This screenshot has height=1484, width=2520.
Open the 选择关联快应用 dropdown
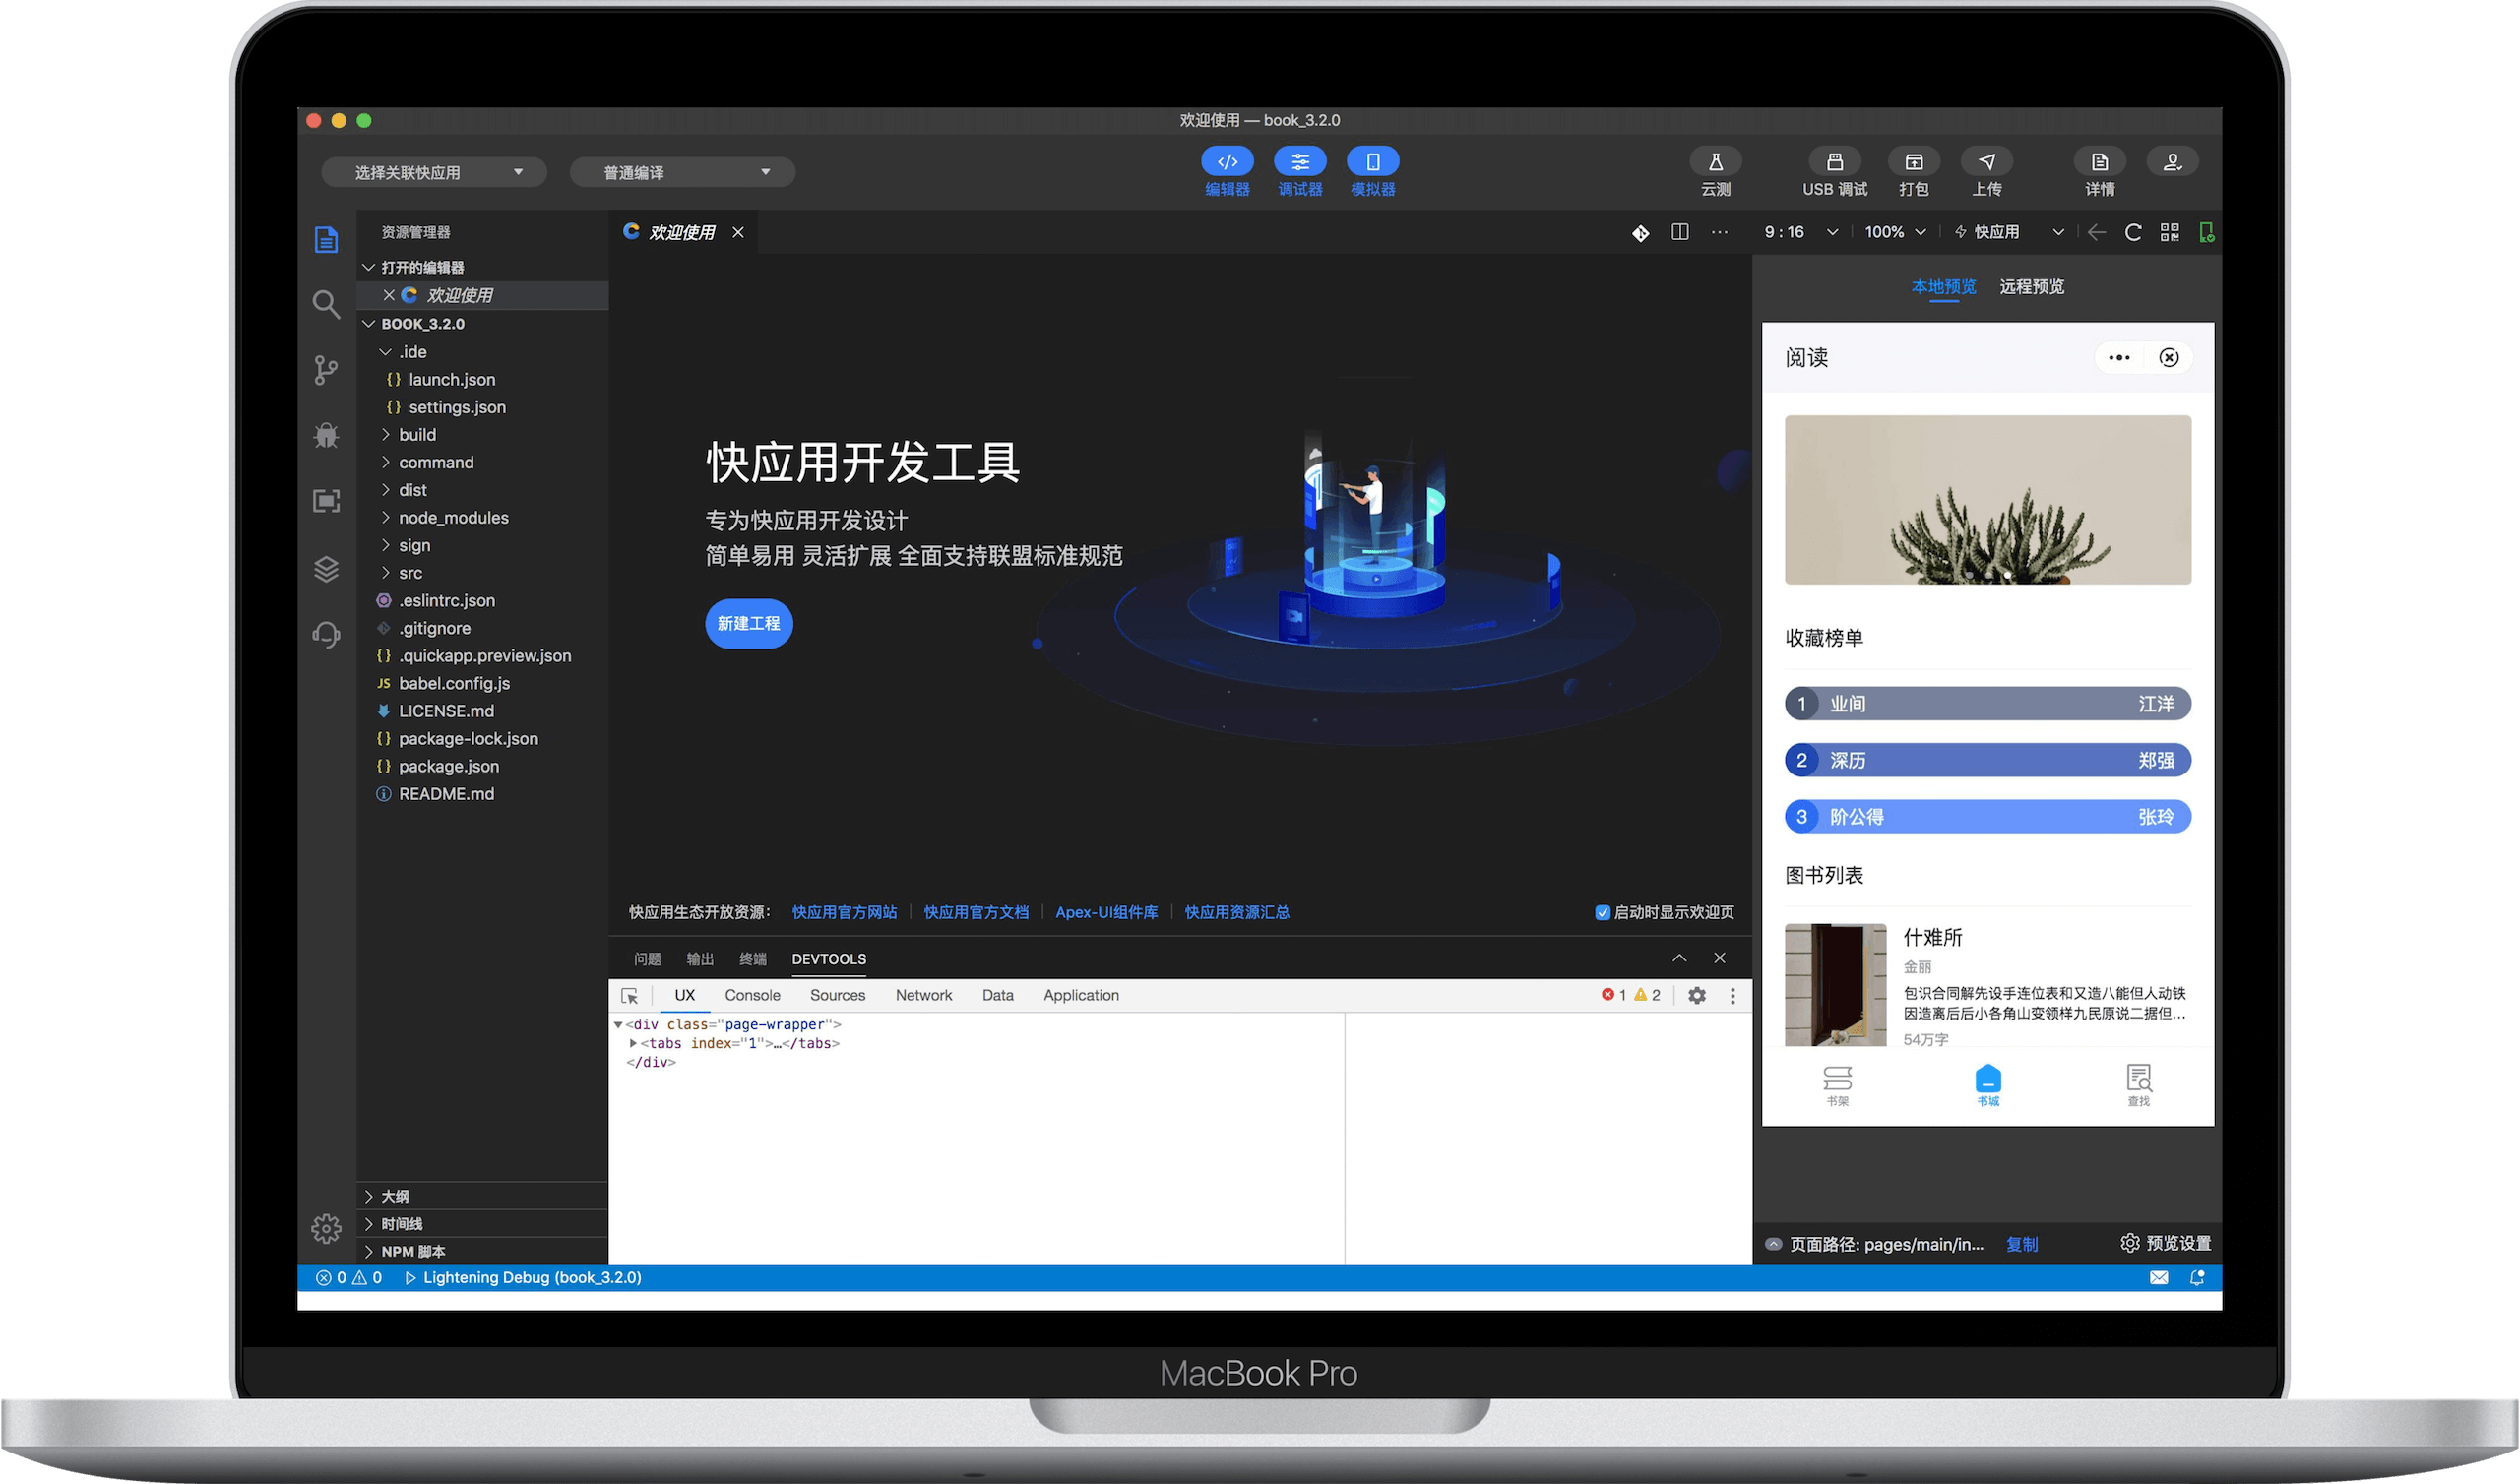pyautogui.click(x=433, y=171)
